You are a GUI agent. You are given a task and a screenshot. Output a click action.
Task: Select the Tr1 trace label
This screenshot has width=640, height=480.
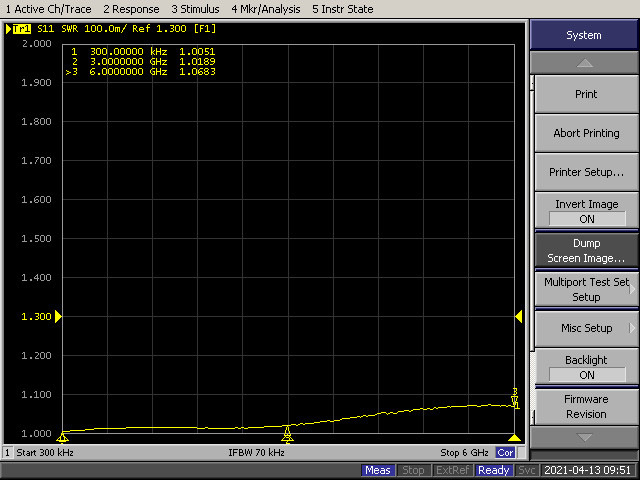pyautogui.click(x=22, y=29)
